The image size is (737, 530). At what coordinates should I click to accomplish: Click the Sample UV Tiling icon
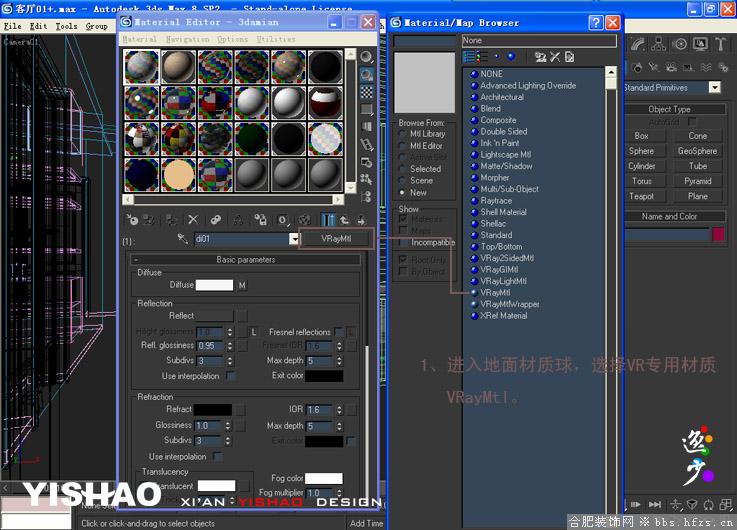point(366,109)
